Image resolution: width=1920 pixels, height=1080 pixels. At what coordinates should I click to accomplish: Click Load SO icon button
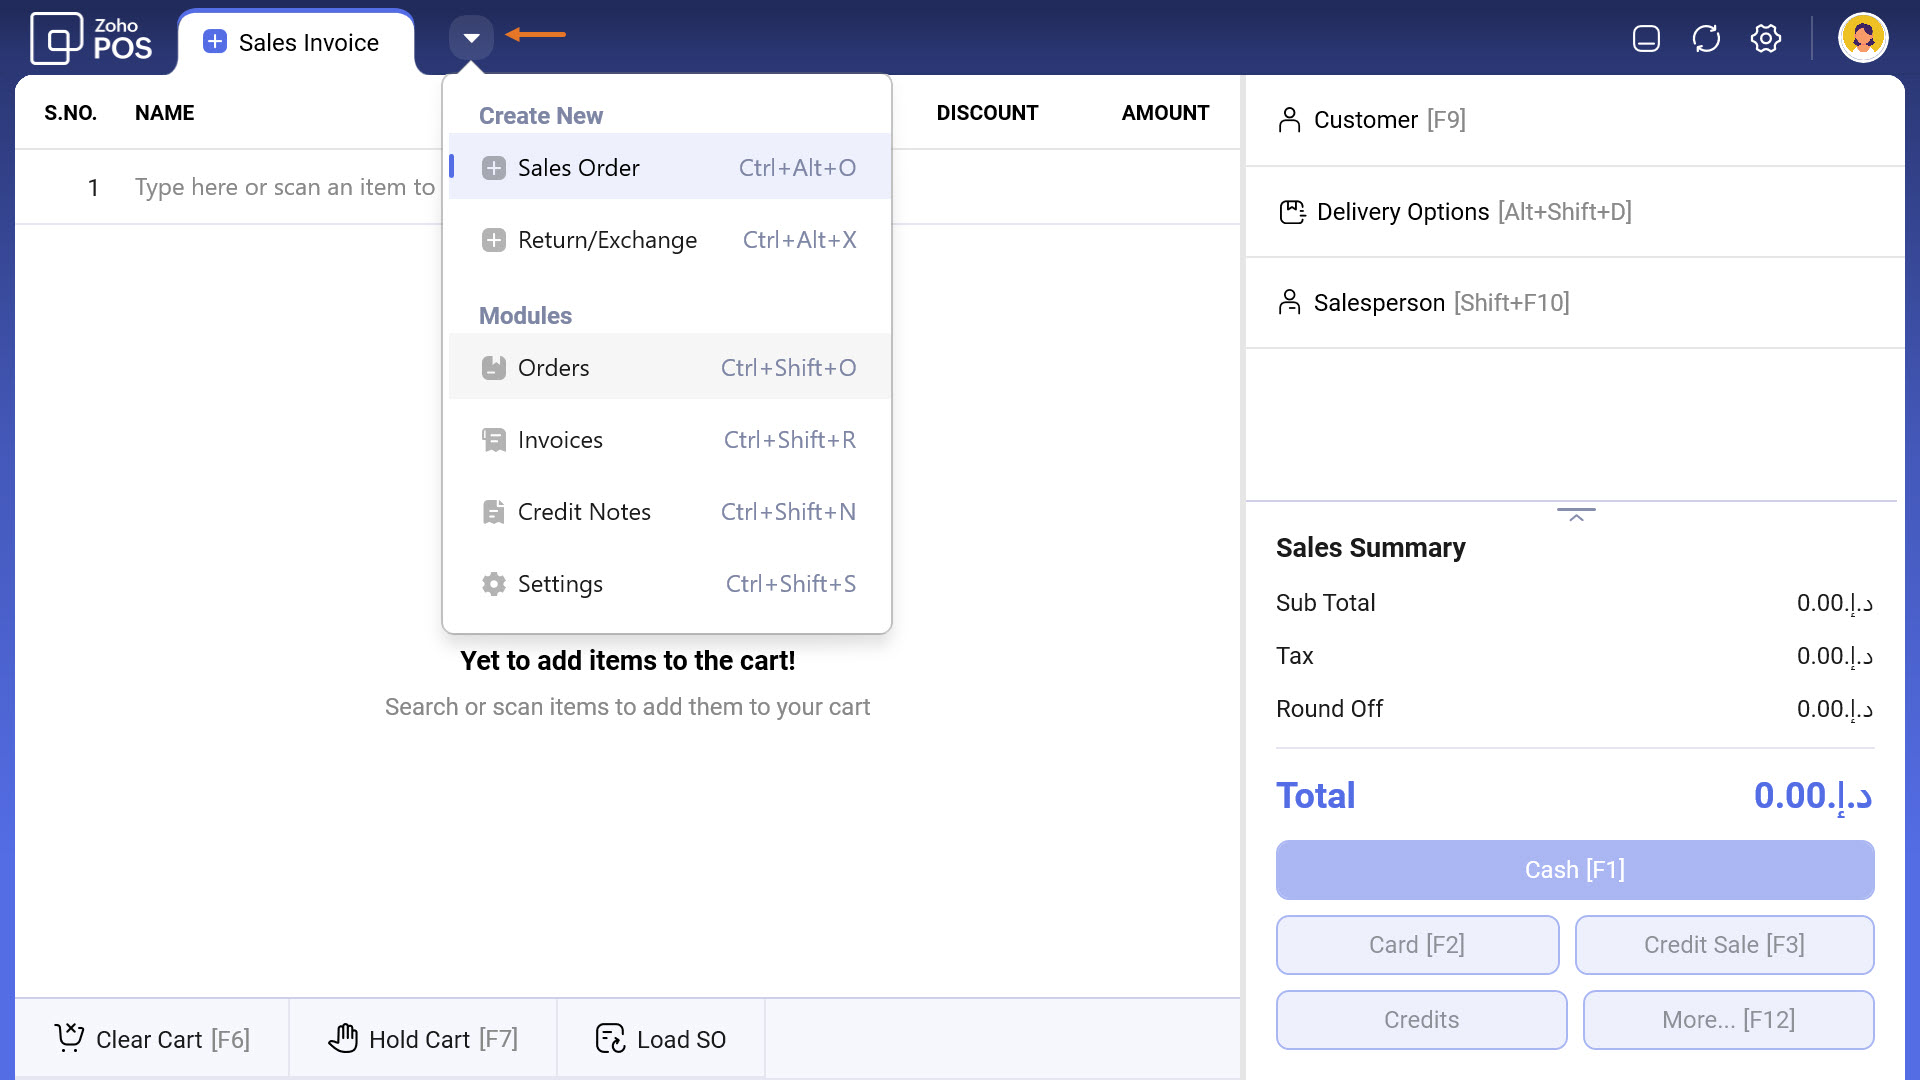tap(610, 1039)
